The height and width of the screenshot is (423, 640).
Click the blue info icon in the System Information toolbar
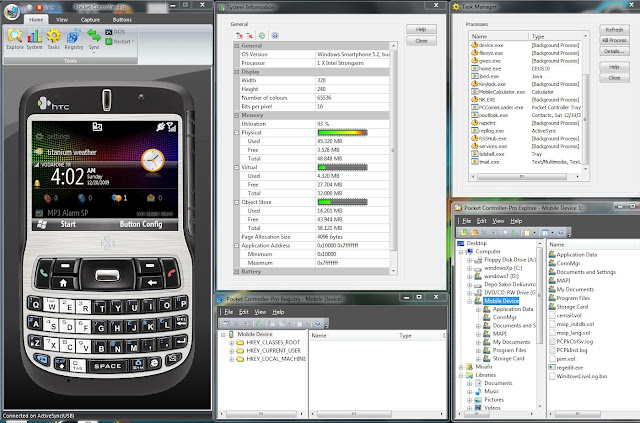[275, 36]
